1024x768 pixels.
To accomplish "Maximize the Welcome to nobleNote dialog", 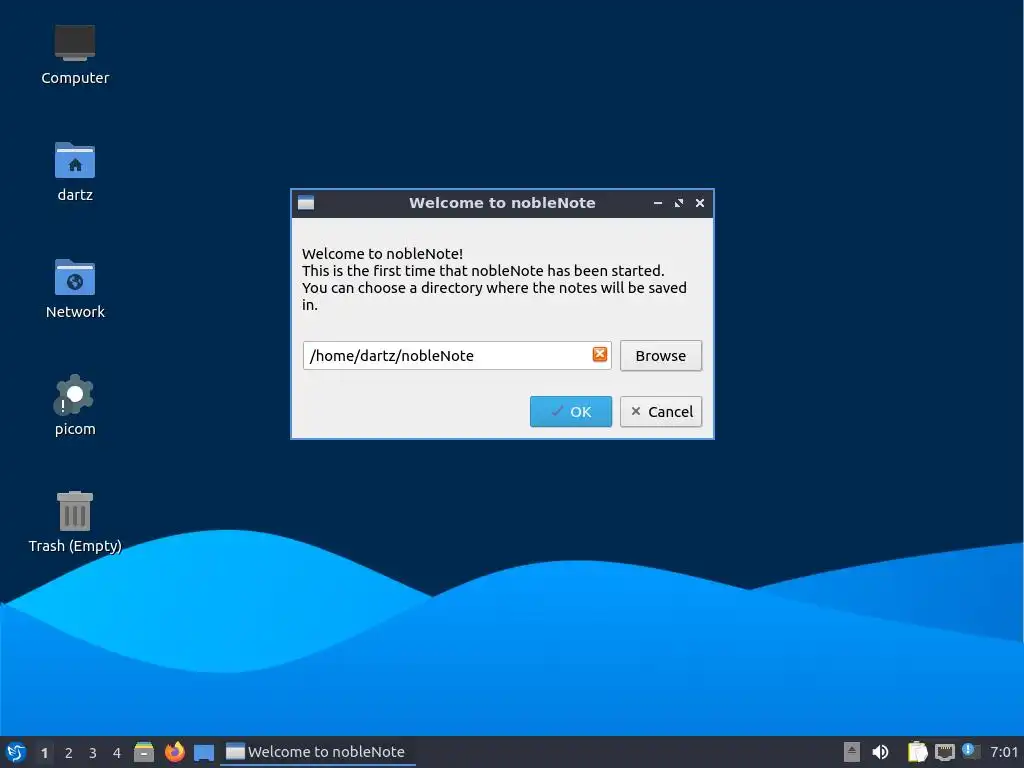I will tap(679, 203).
